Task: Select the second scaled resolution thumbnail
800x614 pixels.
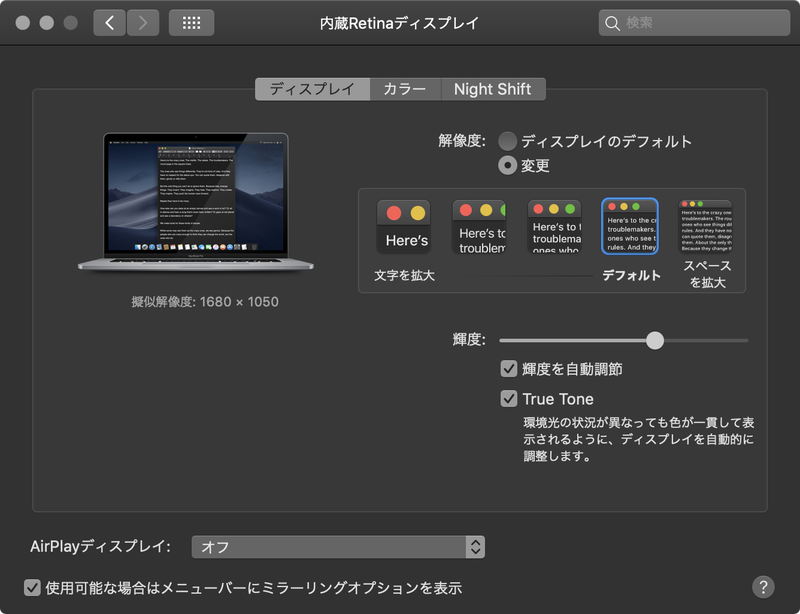Action: [481, 227]
